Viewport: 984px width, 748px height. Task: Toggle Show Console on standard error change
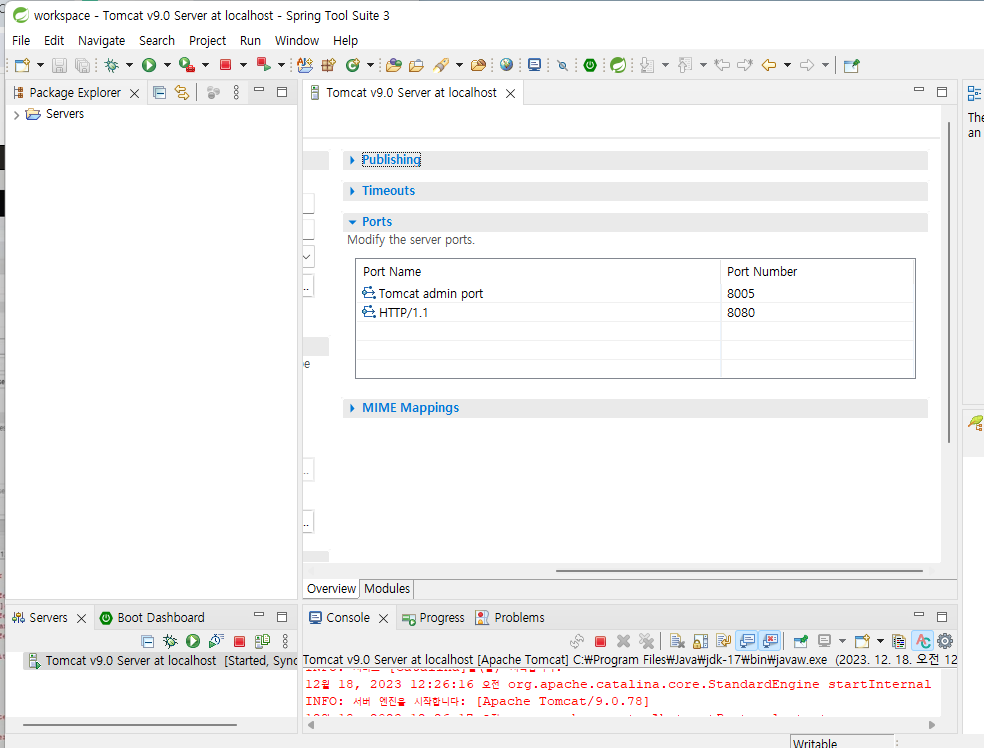coord(770,641)
